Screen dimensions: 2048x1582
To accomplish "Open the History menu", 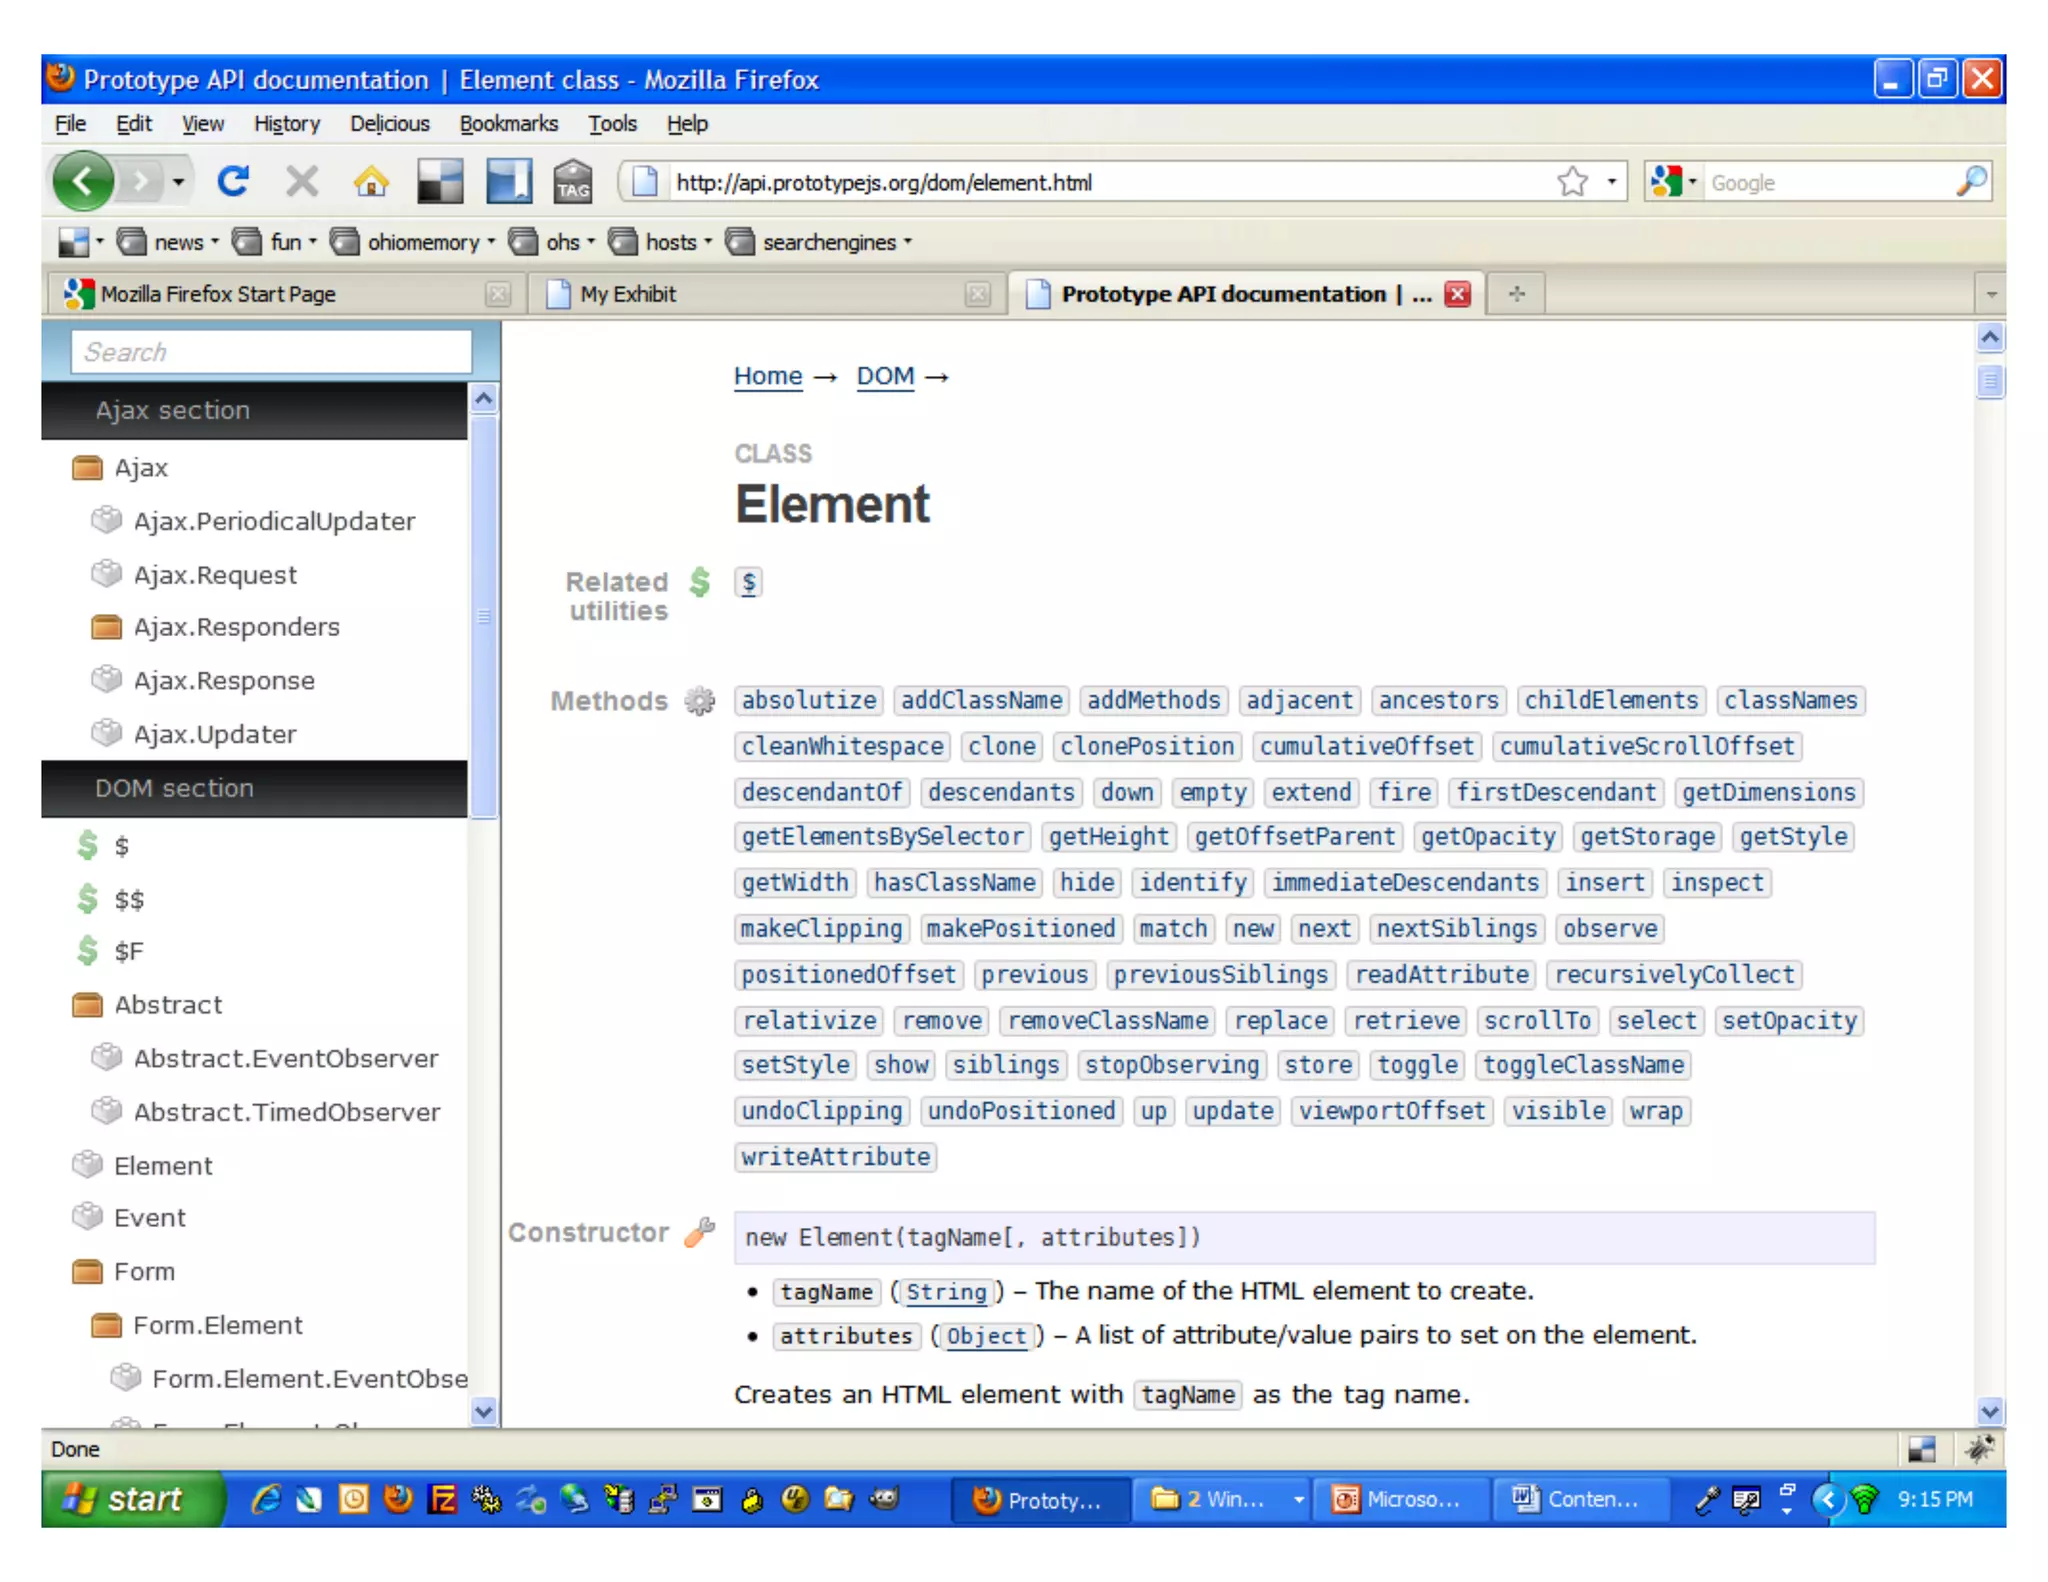I will (286, 124).
